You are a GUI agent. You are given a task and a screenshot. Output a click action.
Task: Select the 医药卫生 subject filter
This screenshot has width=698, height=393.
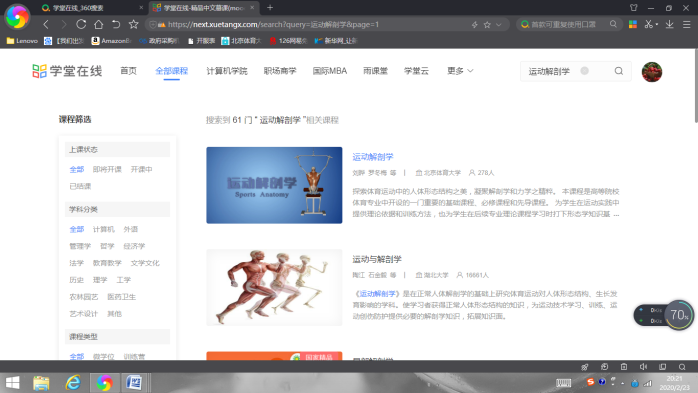pyautogui.click(x=122, y=297)
